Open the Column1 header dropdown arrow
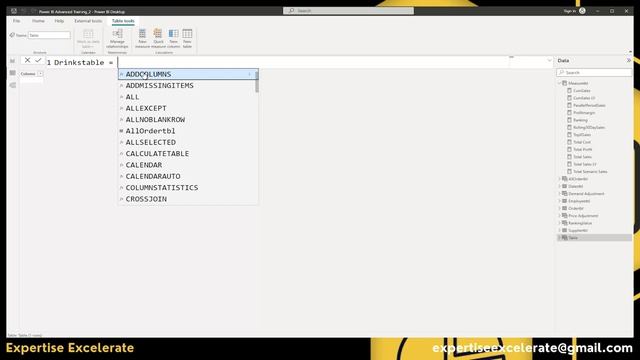Viewport: 640px width, 360px height. pyautogui.click(x=40, y=74)
